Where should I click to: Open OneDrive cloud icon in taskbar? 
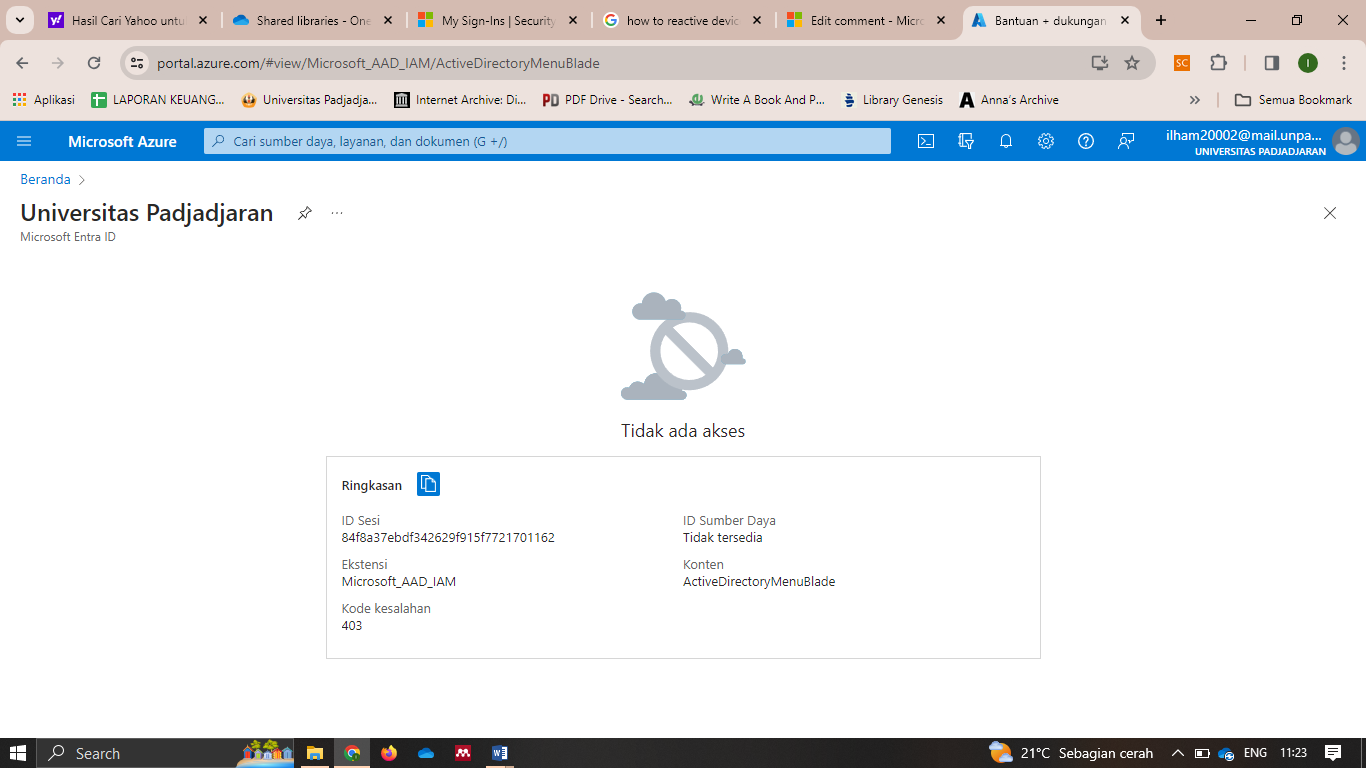click(426, 753)
